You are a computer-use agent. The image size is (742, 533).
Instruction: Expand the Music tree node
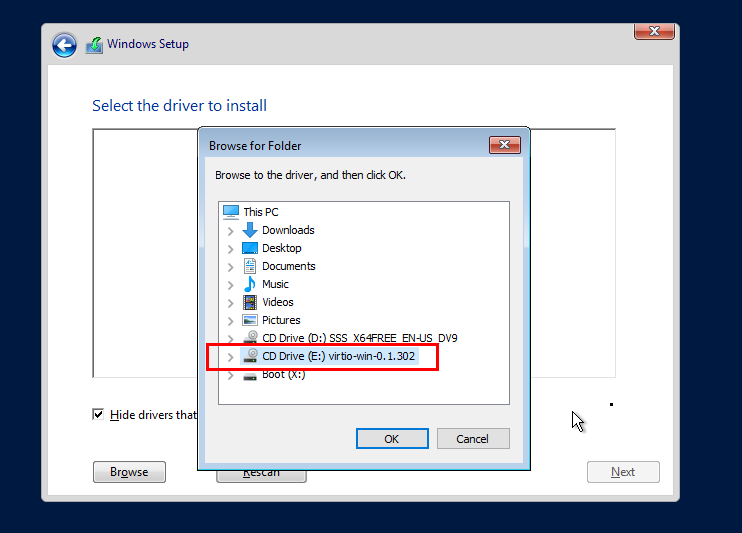[x=230, y=285]
